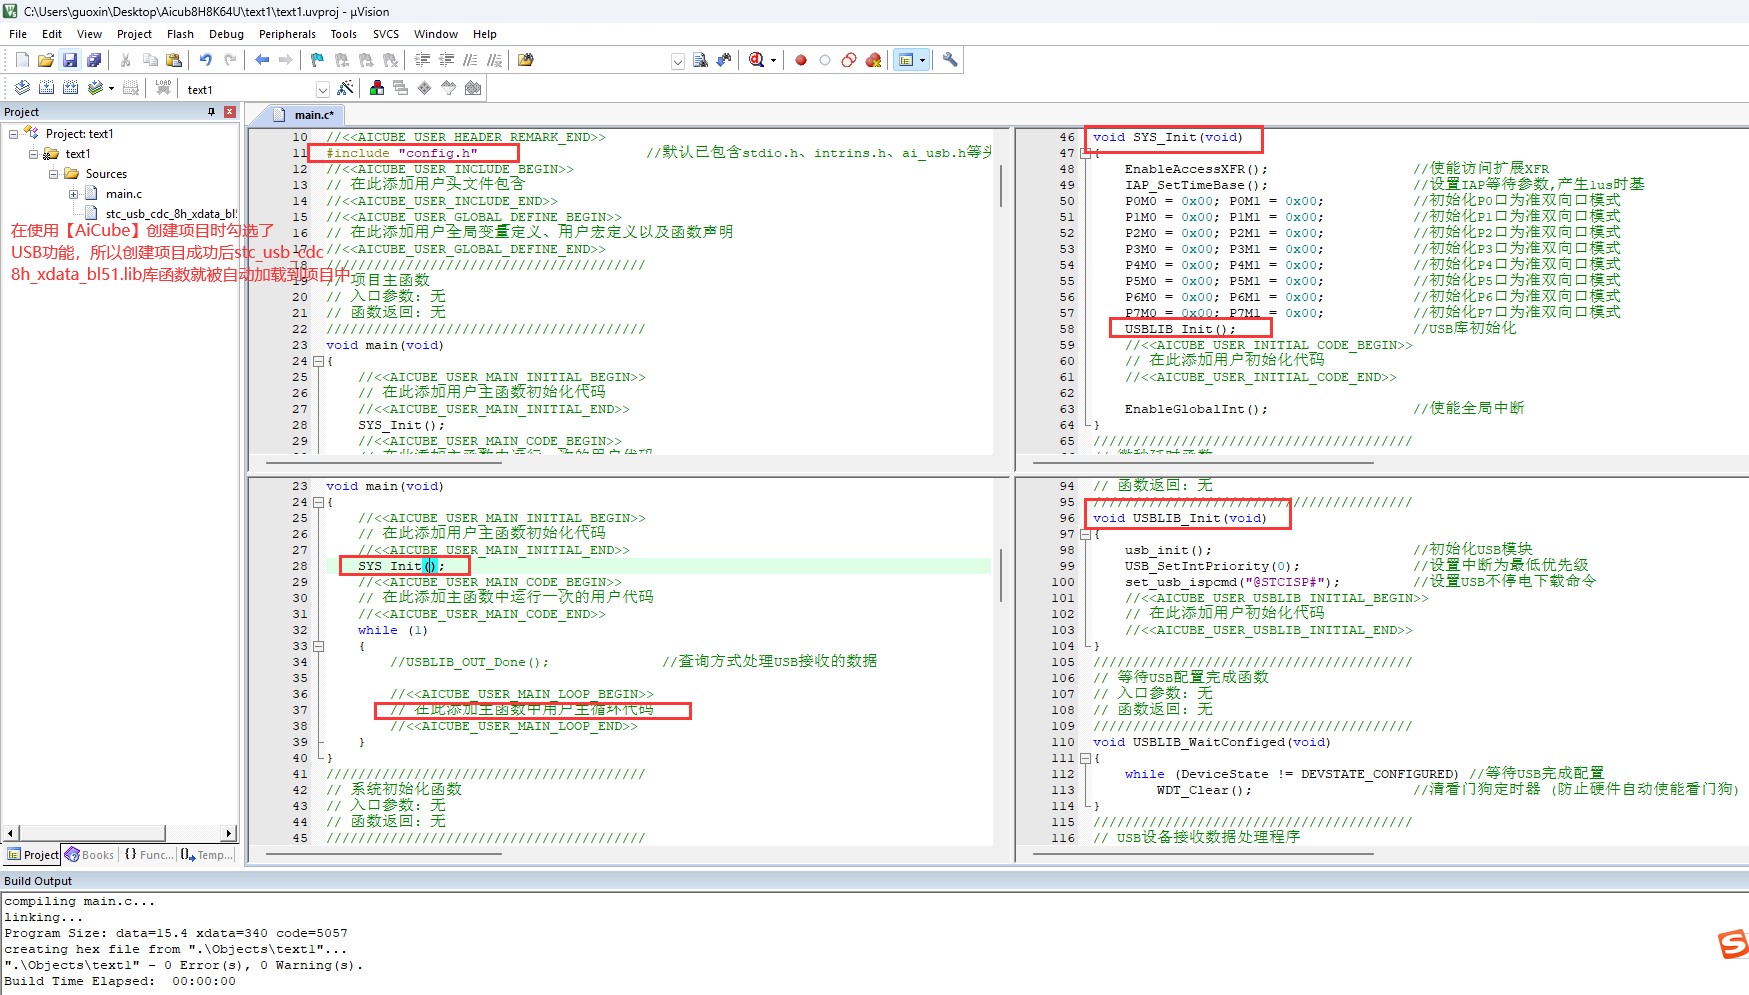Viewport: 1749px width, 995px height.
Task: Click the Open file toolbar icon
Action: pos(46,60)
